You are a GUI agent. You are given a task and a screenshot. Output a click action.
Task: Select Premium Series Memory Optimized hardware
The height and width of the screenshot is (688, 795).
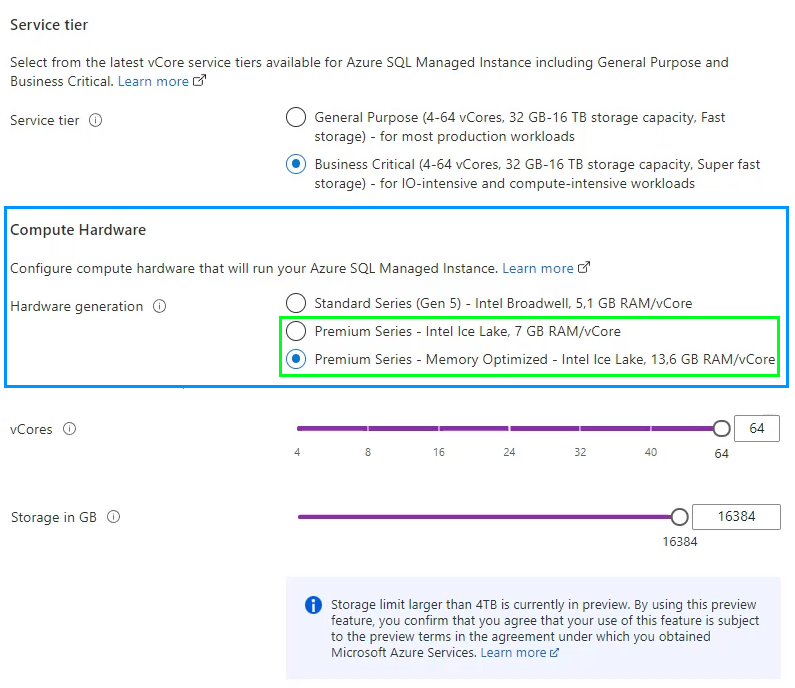[296, 359]
